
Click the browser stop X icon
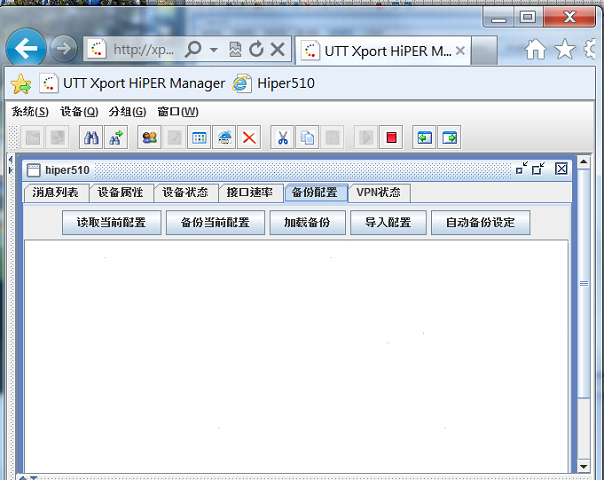tap(278, 49)
